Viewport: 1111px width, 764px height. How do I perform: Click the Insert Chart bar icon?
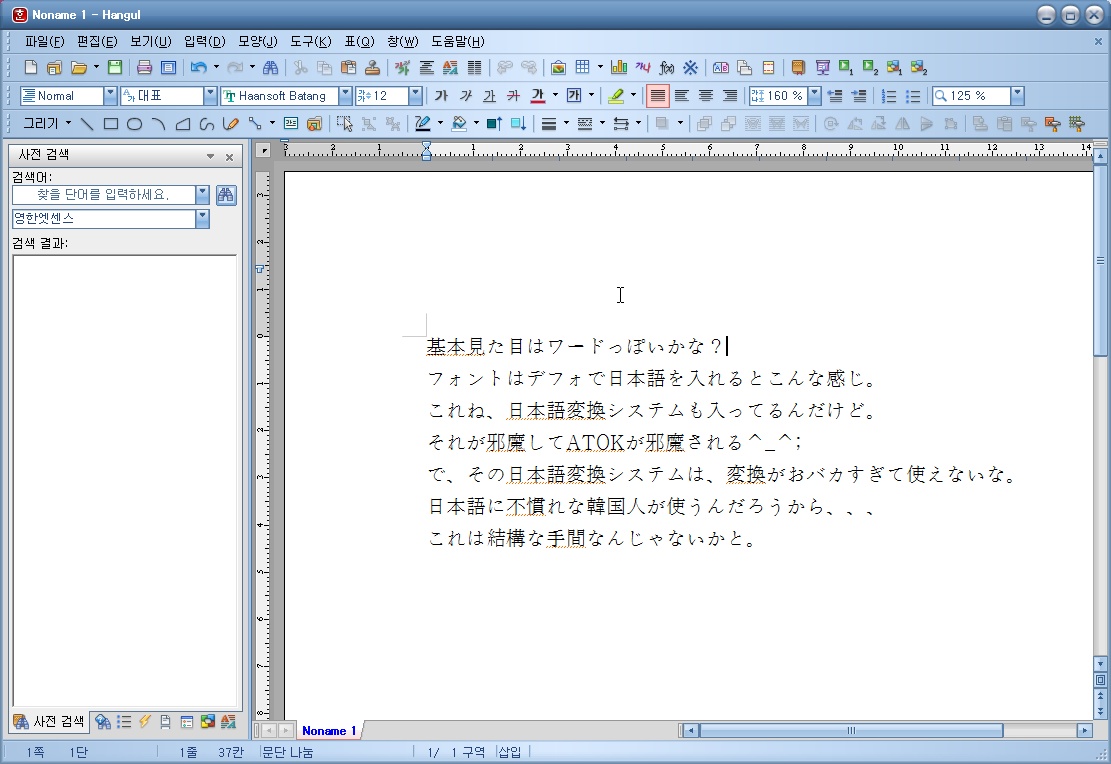619,67
